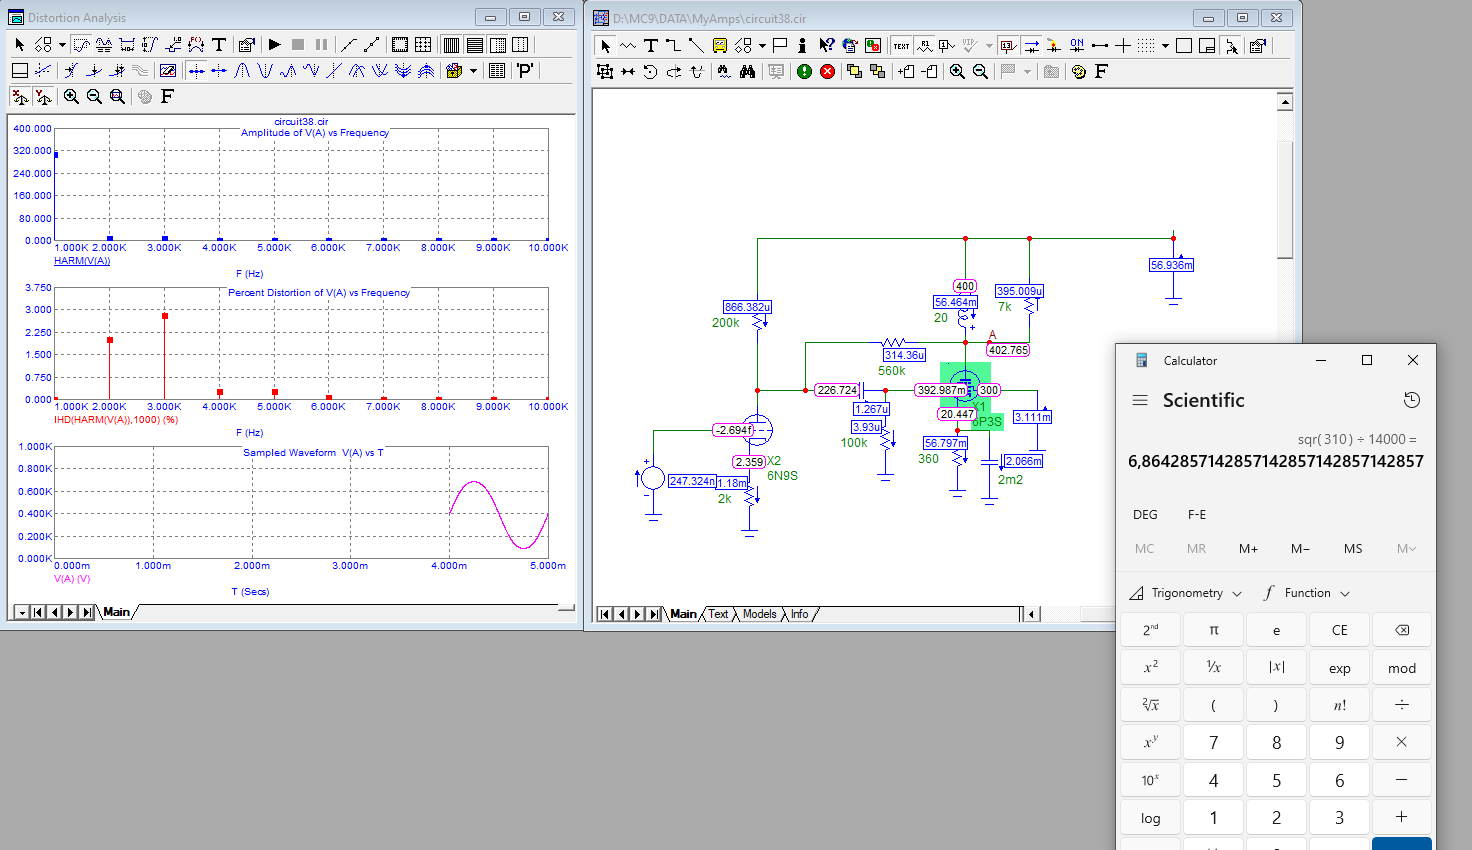
Task: Switch to the Models tab in schematic
Action: click(x=759, y=614)
